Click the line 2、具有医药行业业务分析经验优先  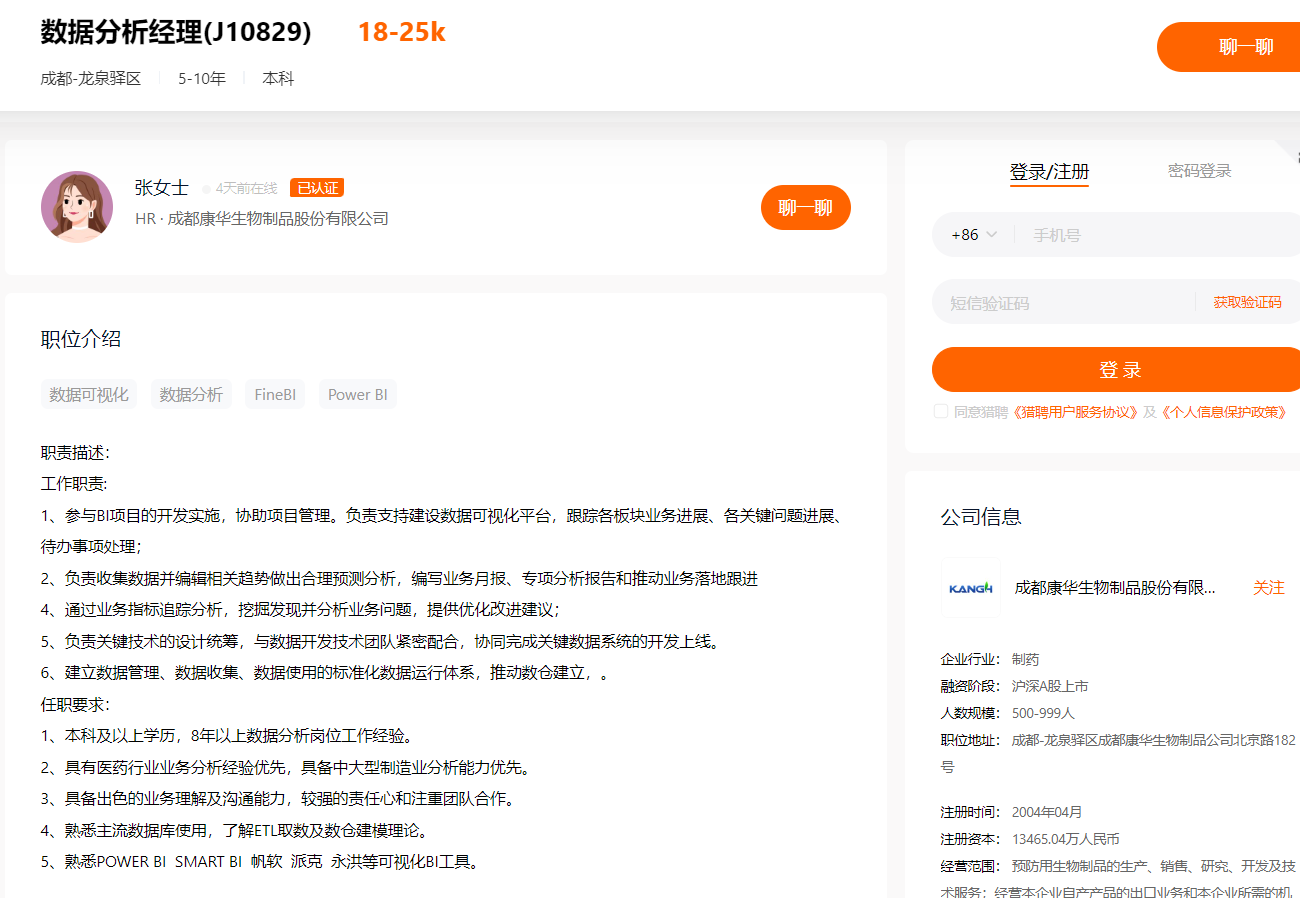coord(285,767)
